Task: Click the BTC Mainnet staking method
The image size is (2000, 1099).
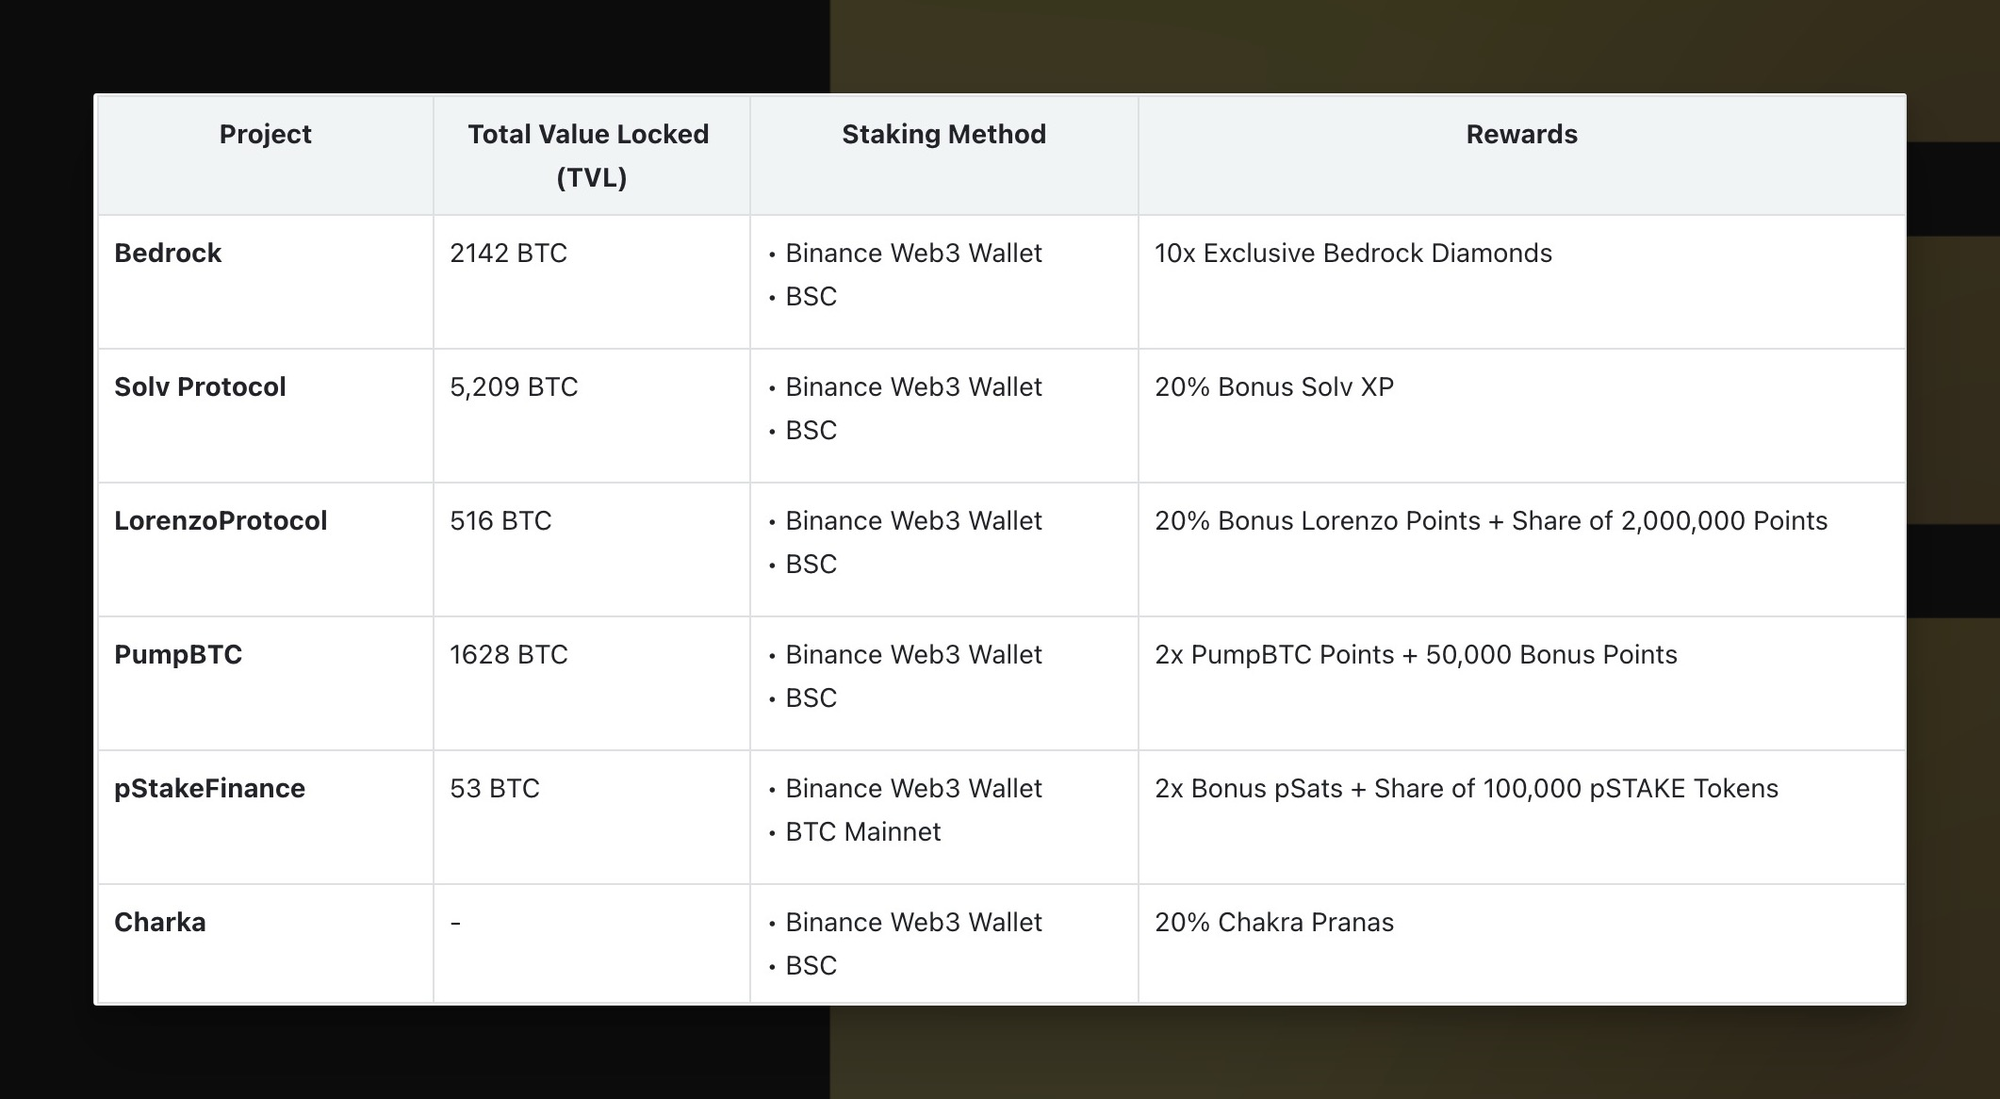Action: pos(863,832)
